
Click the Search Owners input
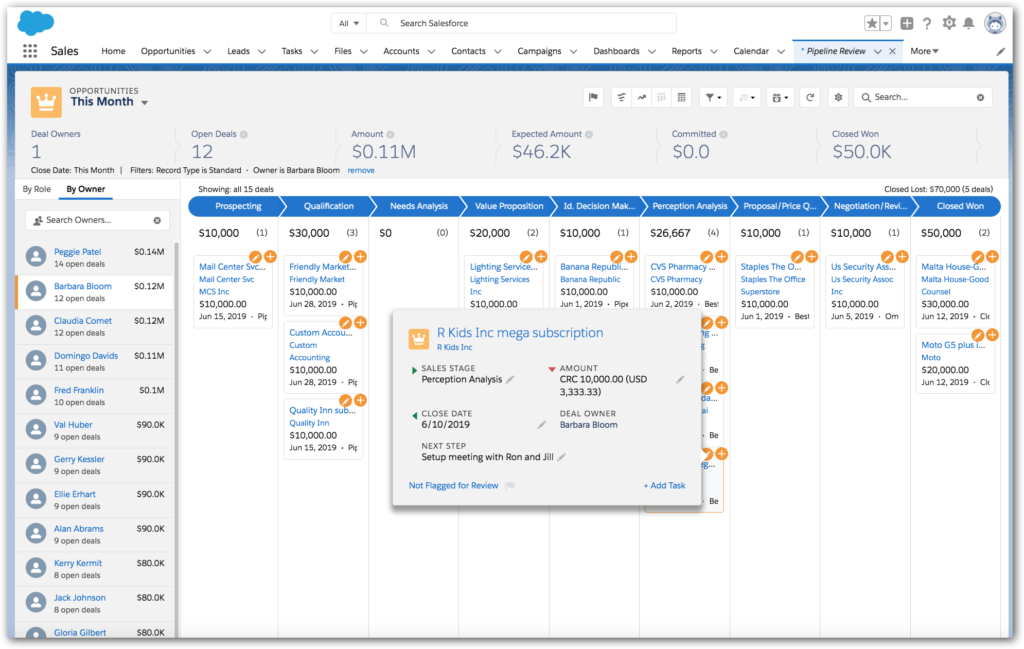point(97,221)
